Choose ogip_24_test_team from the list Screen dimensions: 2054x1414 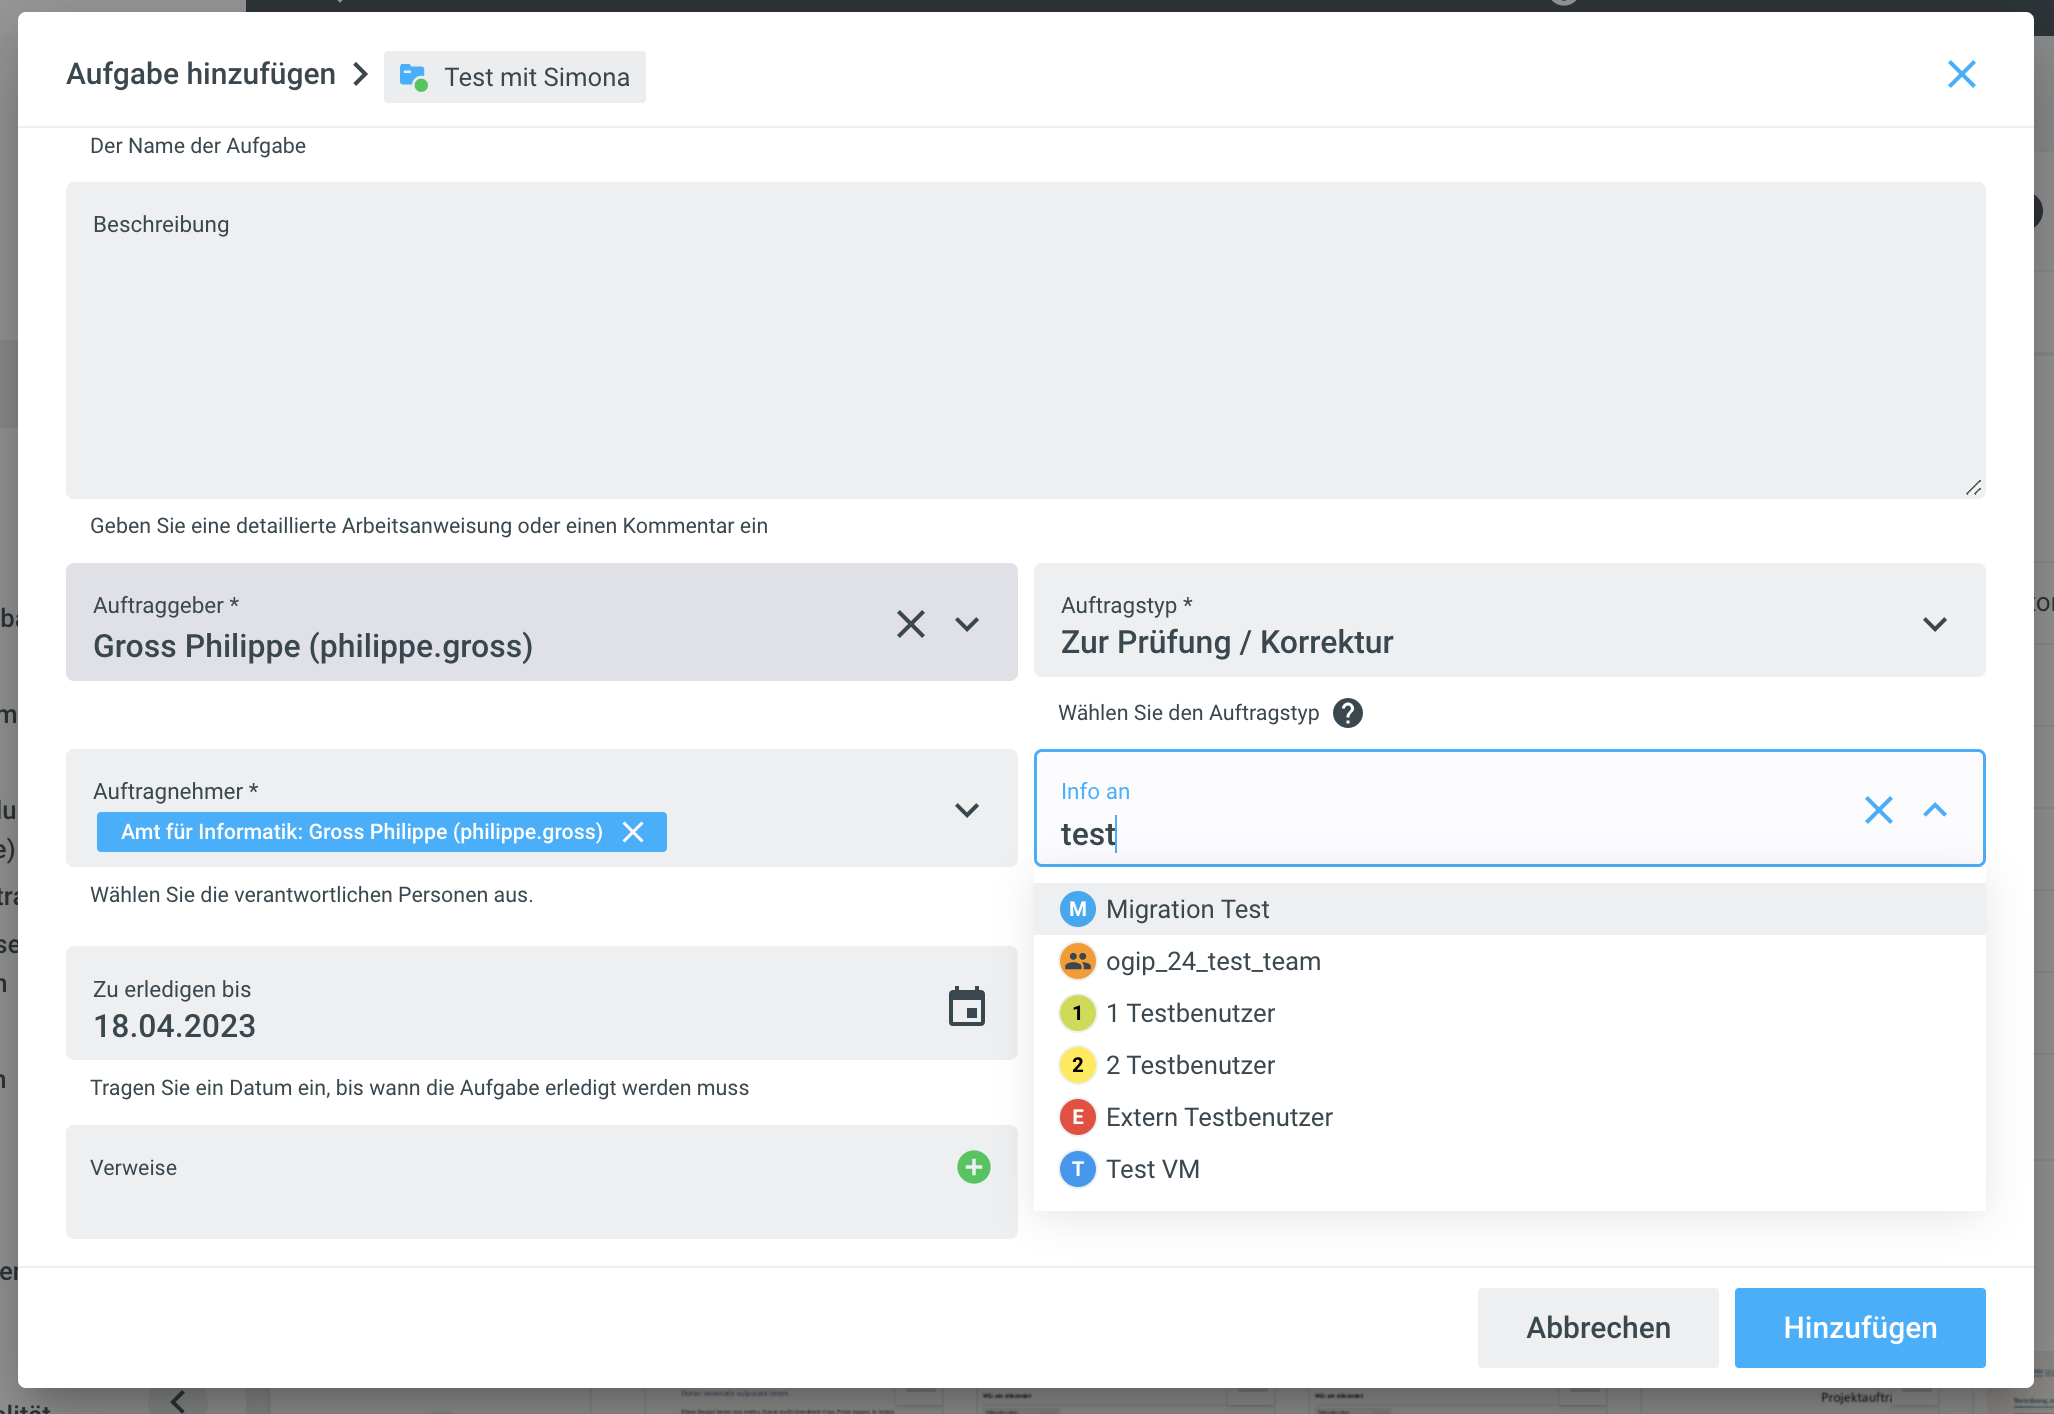(1212, 961)
